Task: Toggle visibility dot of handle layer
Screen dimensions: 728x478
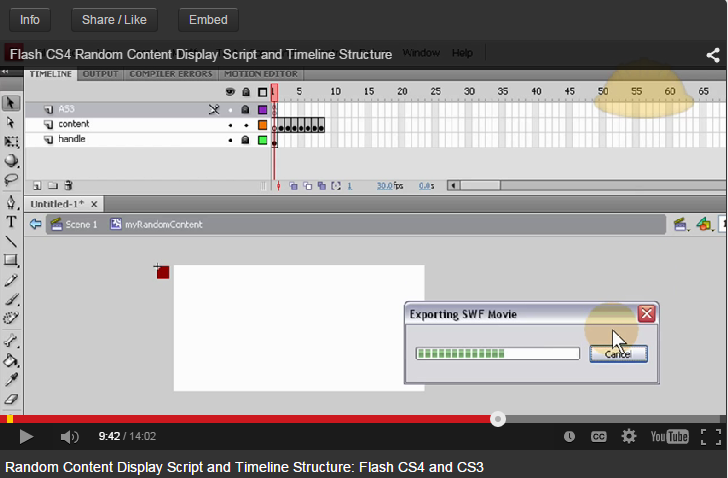Action: coord(230,140)
